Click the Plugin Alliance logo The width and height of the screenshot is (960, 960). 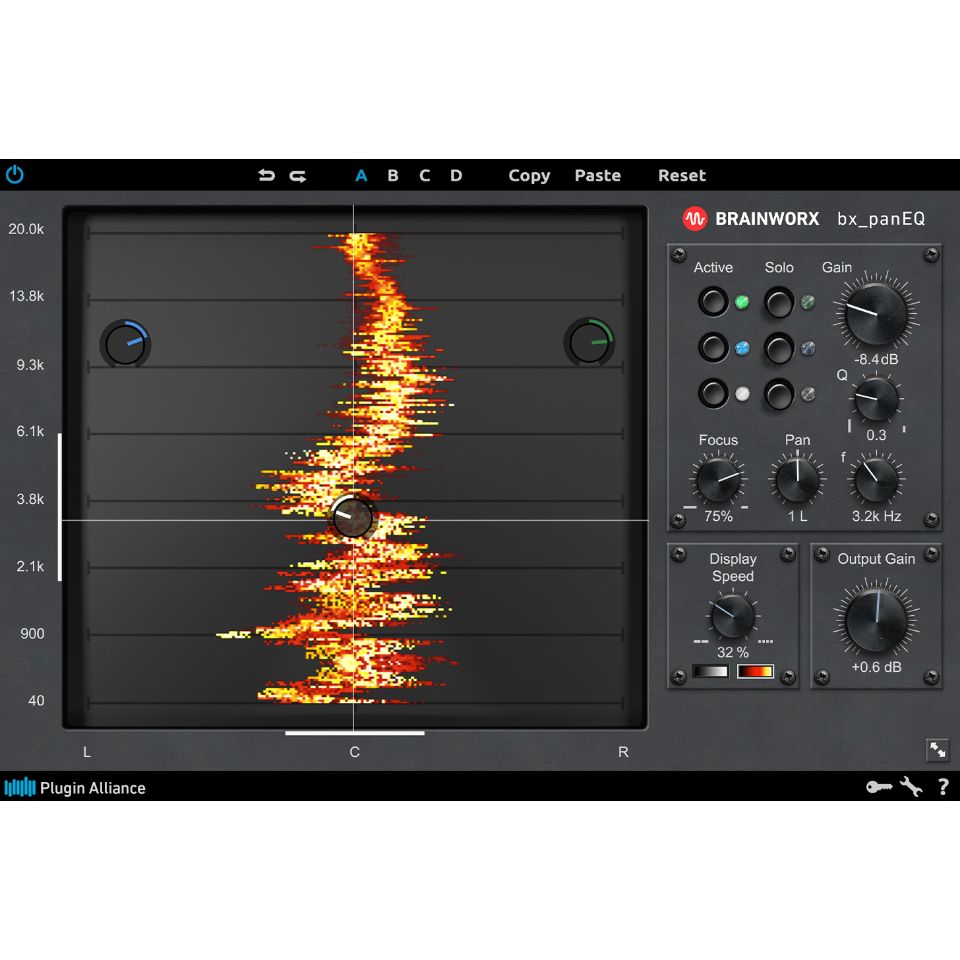pyautogui.click(x=75, y=787)
